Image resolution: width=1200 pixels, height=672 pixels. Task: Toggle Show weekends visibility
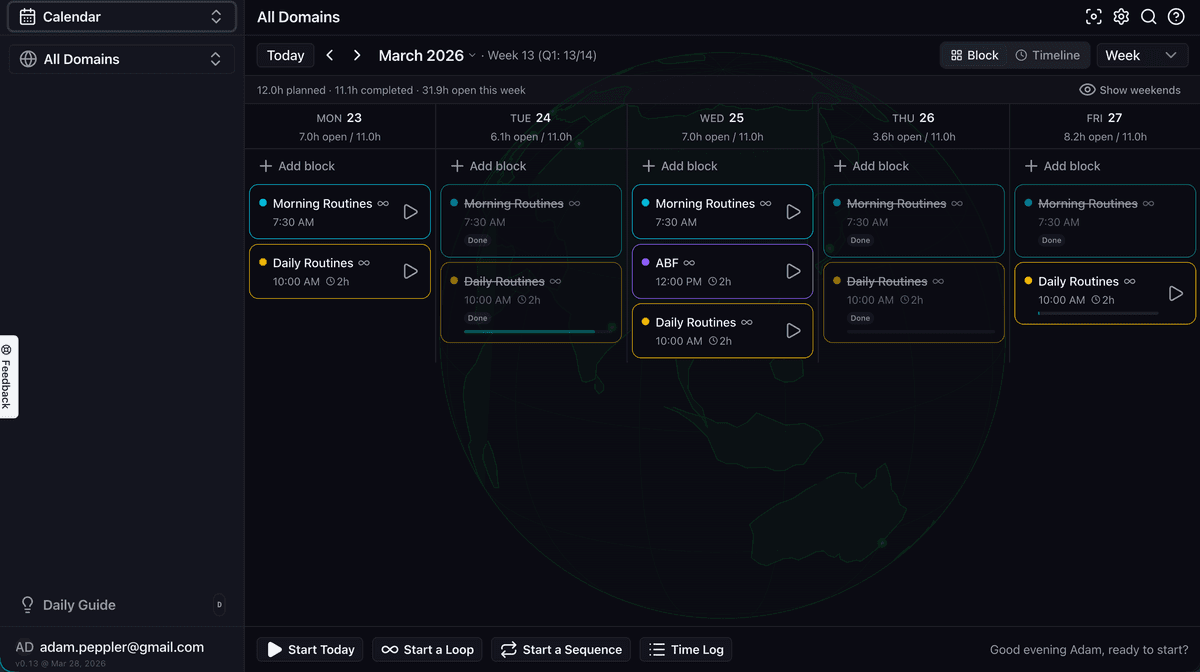coord(1130,90)
